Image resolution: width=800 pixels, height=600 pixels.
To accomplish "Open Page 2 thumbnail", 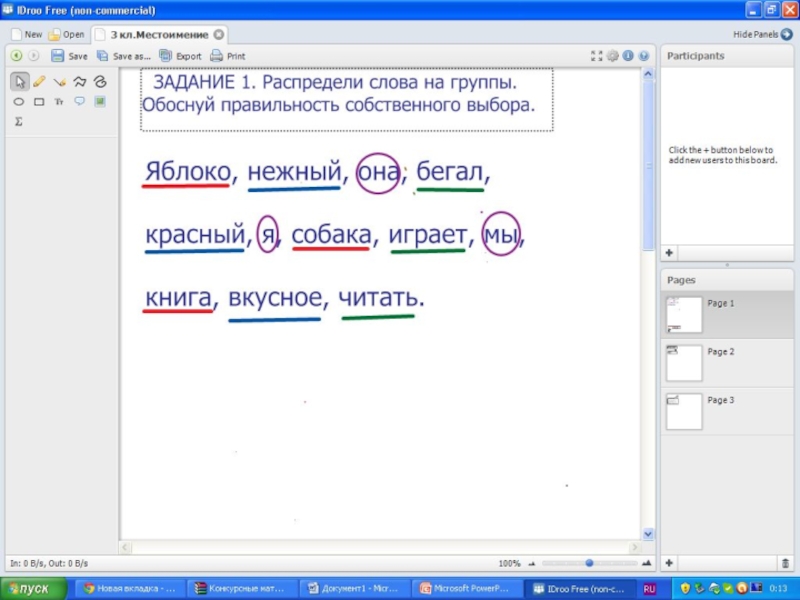I will [685, 362].
